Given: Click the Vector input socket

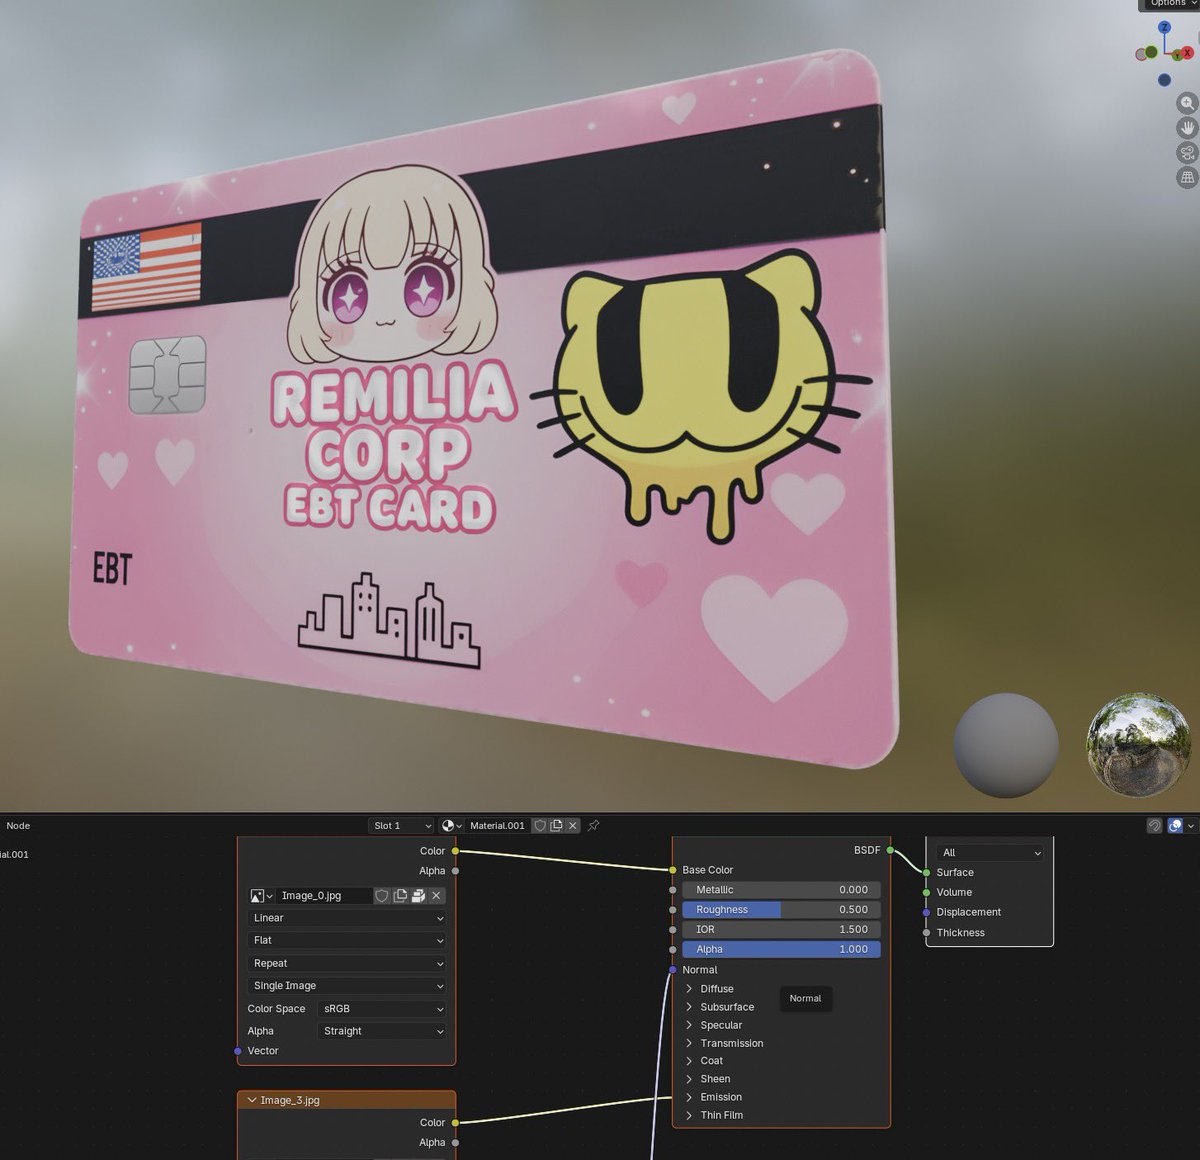Looking at the screenshot, I should [x=238, y=1051].
